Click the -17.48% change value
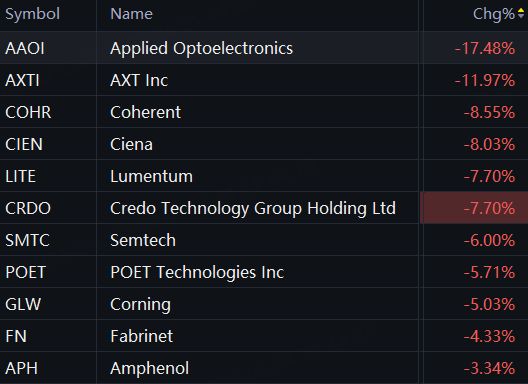 pyautogui.click(x=485, y=48)
